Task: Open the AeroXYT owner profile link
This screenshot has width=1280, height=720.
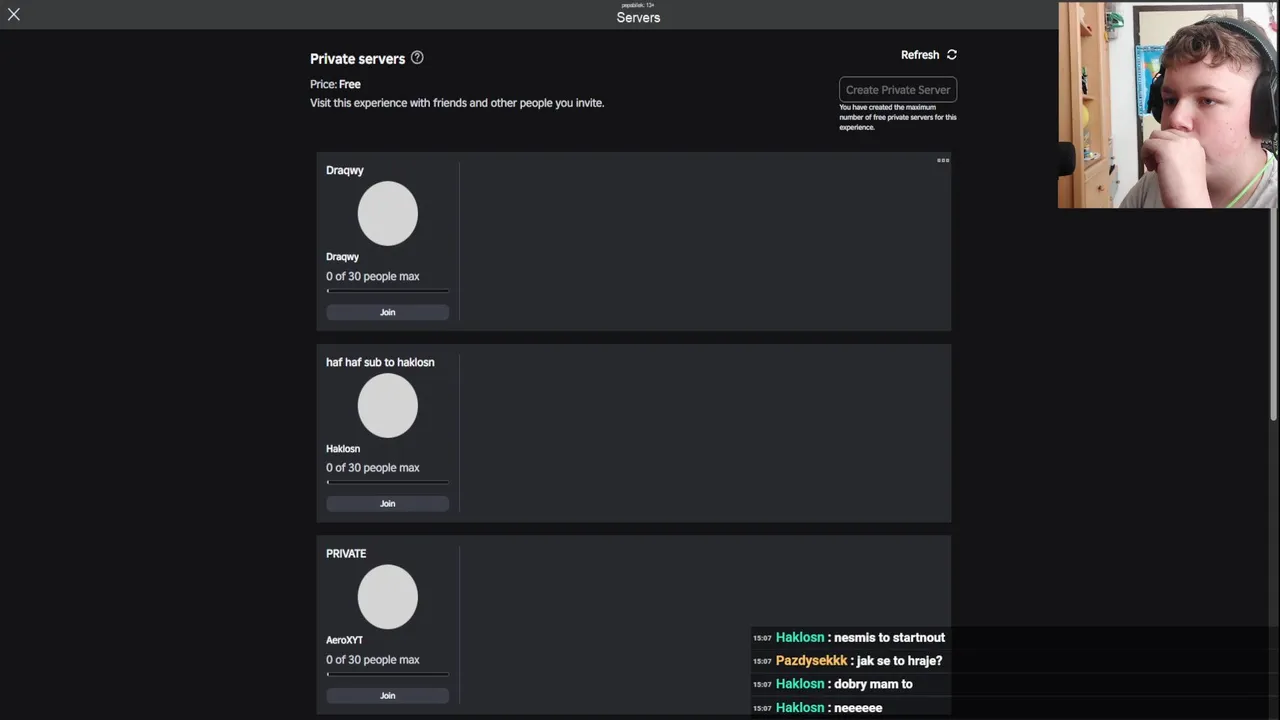Action: (344, 640)
